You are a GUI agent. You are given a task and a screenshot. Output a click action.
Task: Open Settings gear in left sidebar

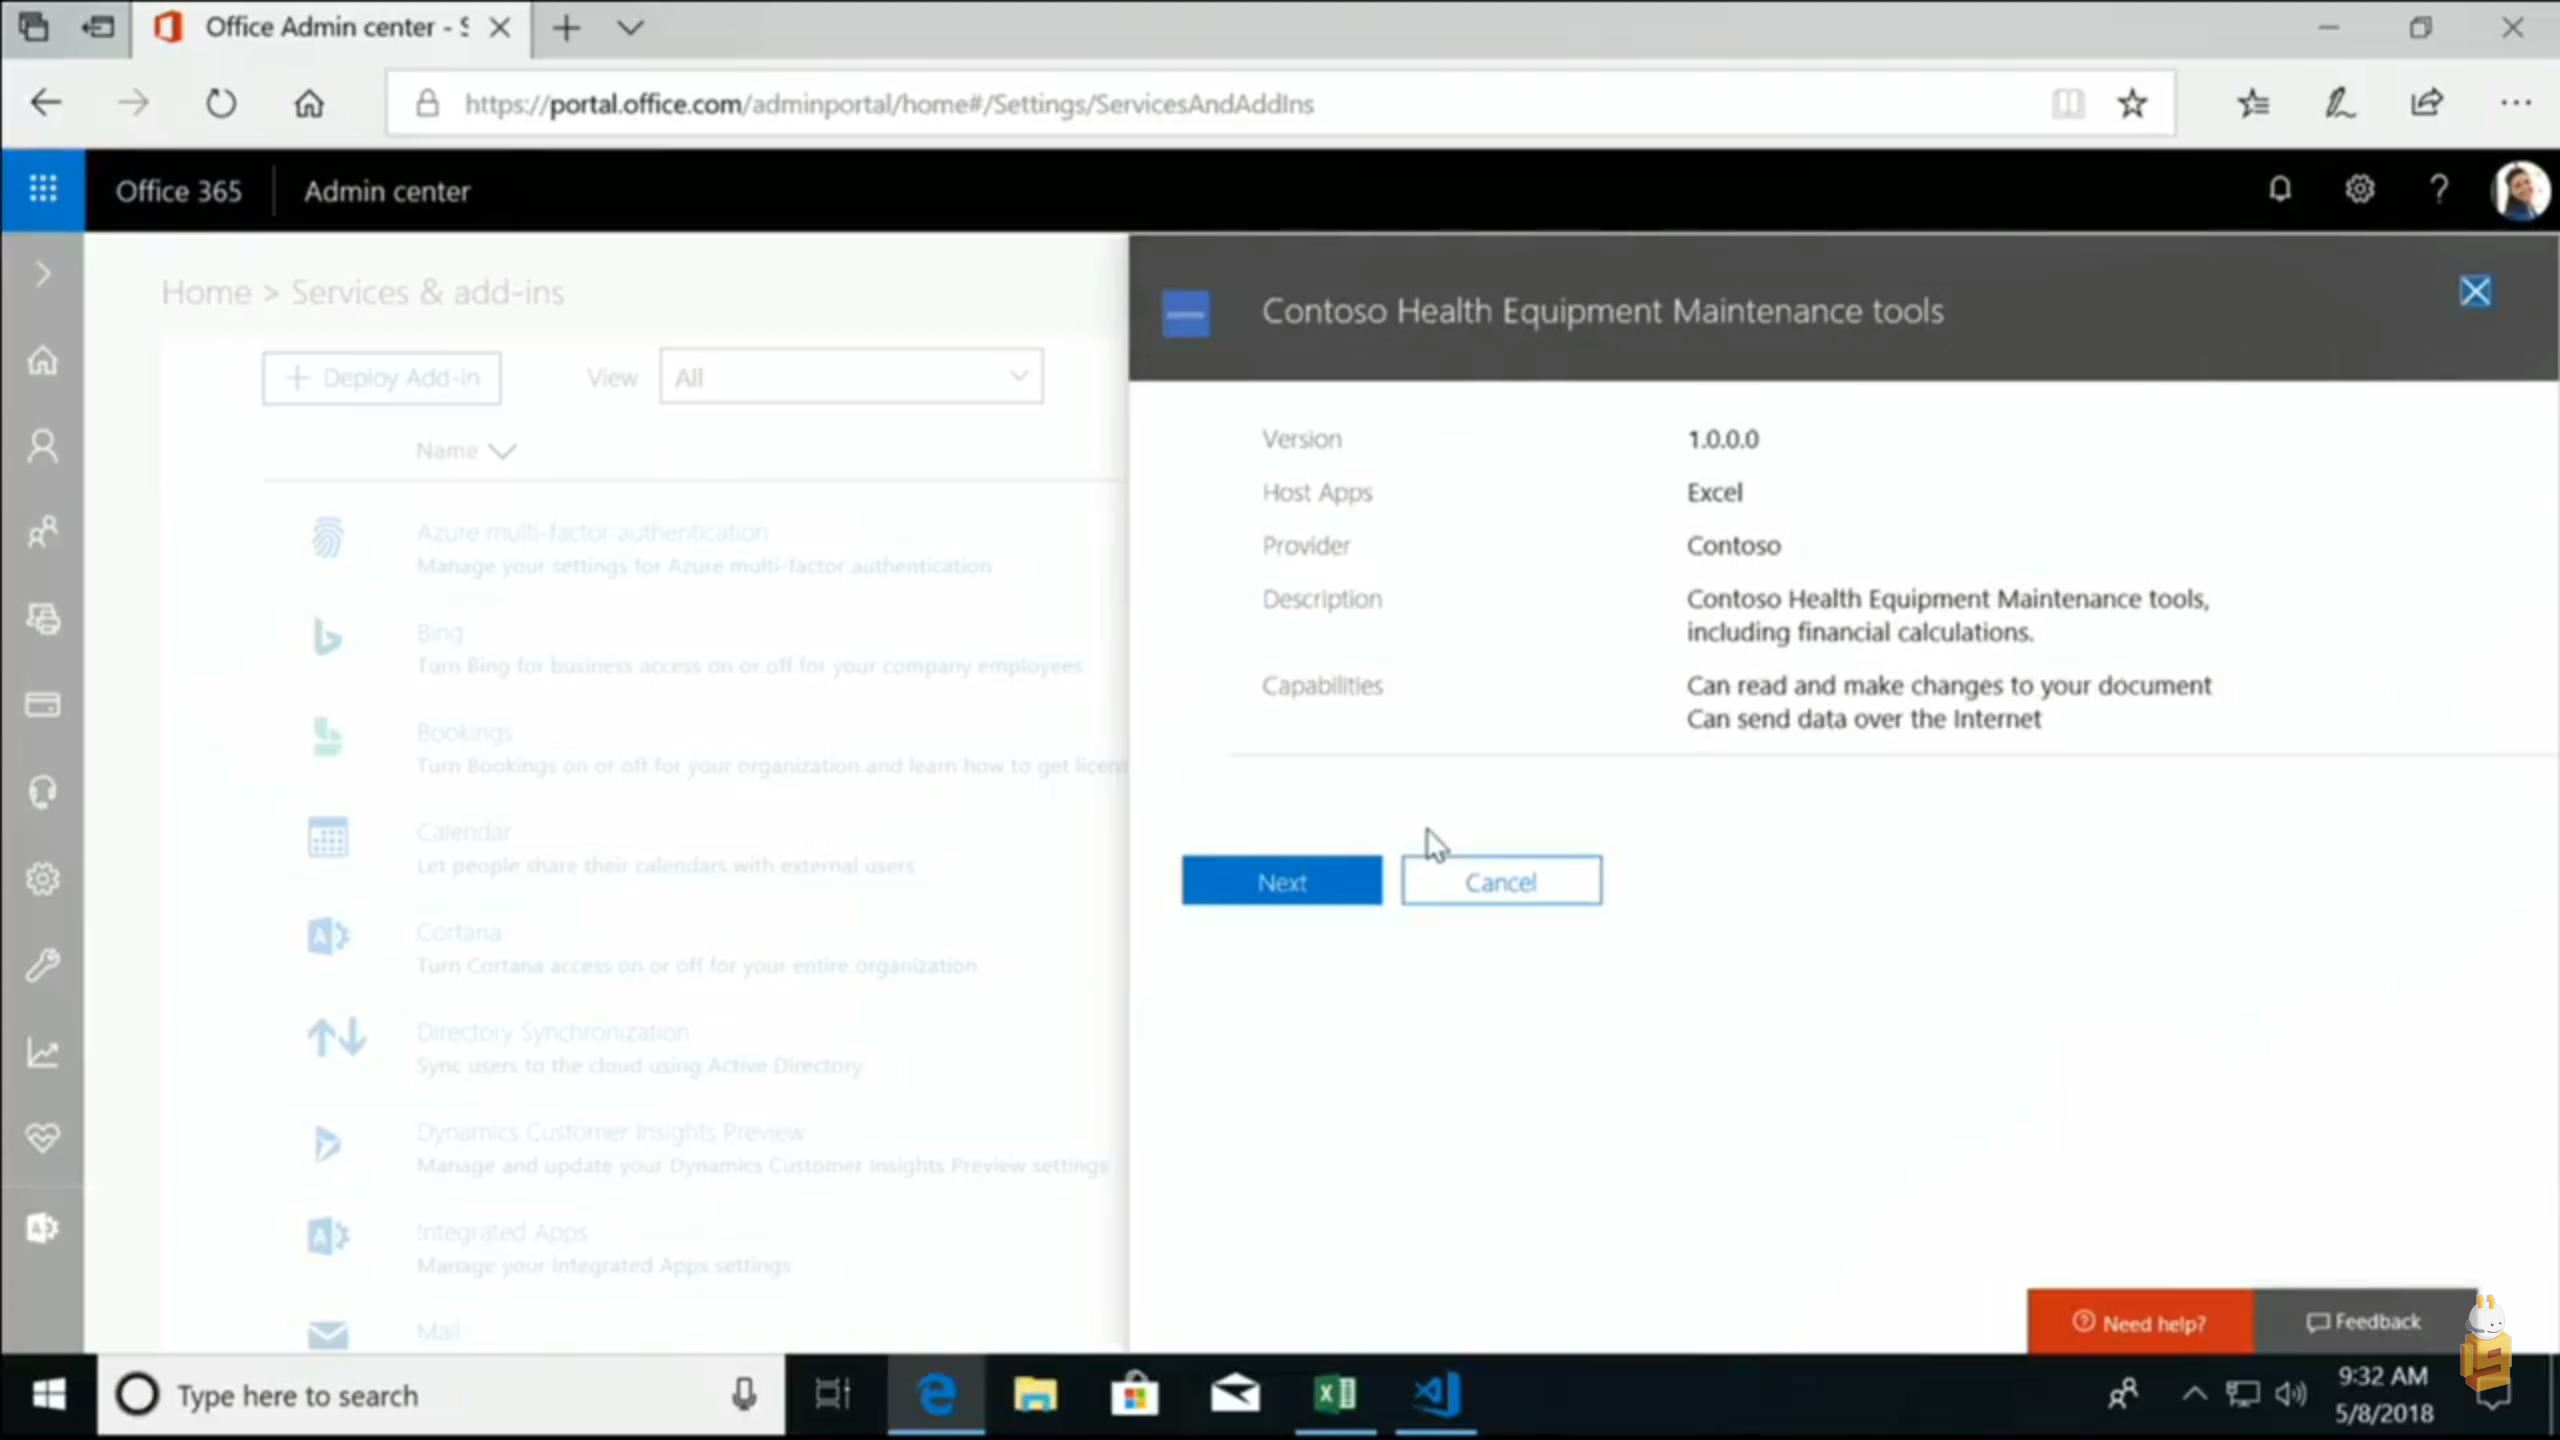click(42, 879)
